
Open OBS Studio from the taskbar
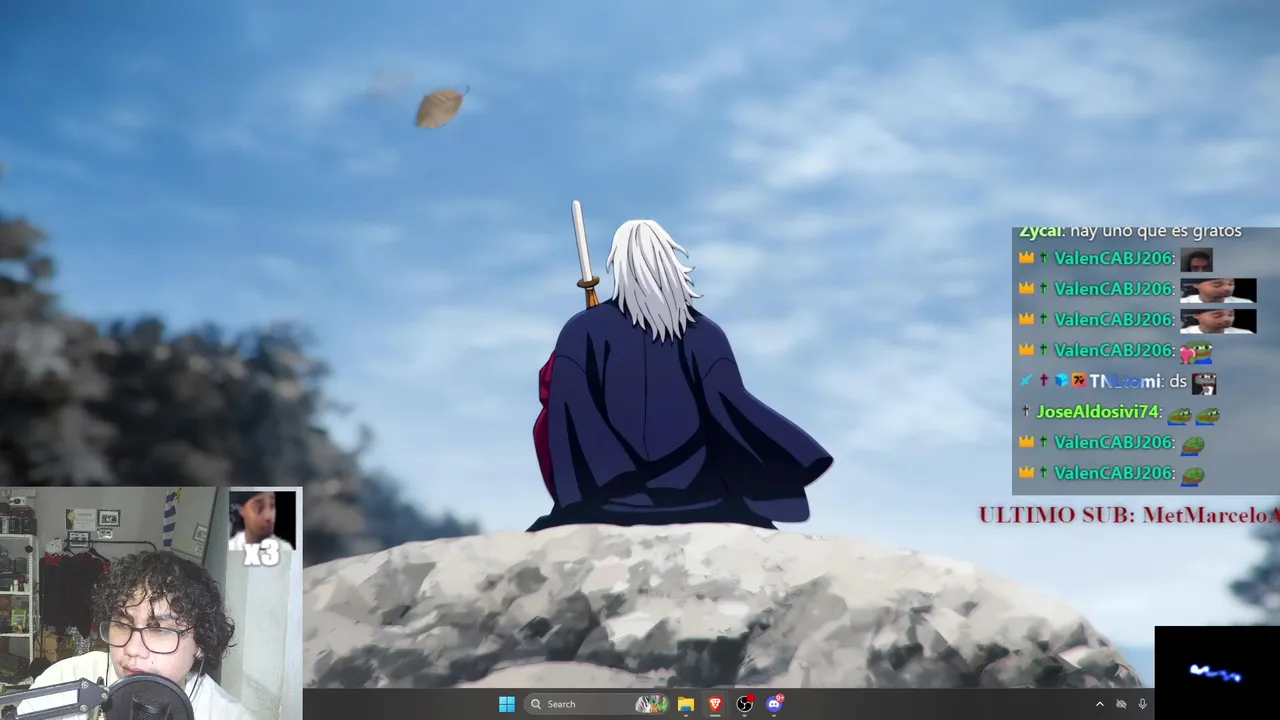(x=745, y=704)
